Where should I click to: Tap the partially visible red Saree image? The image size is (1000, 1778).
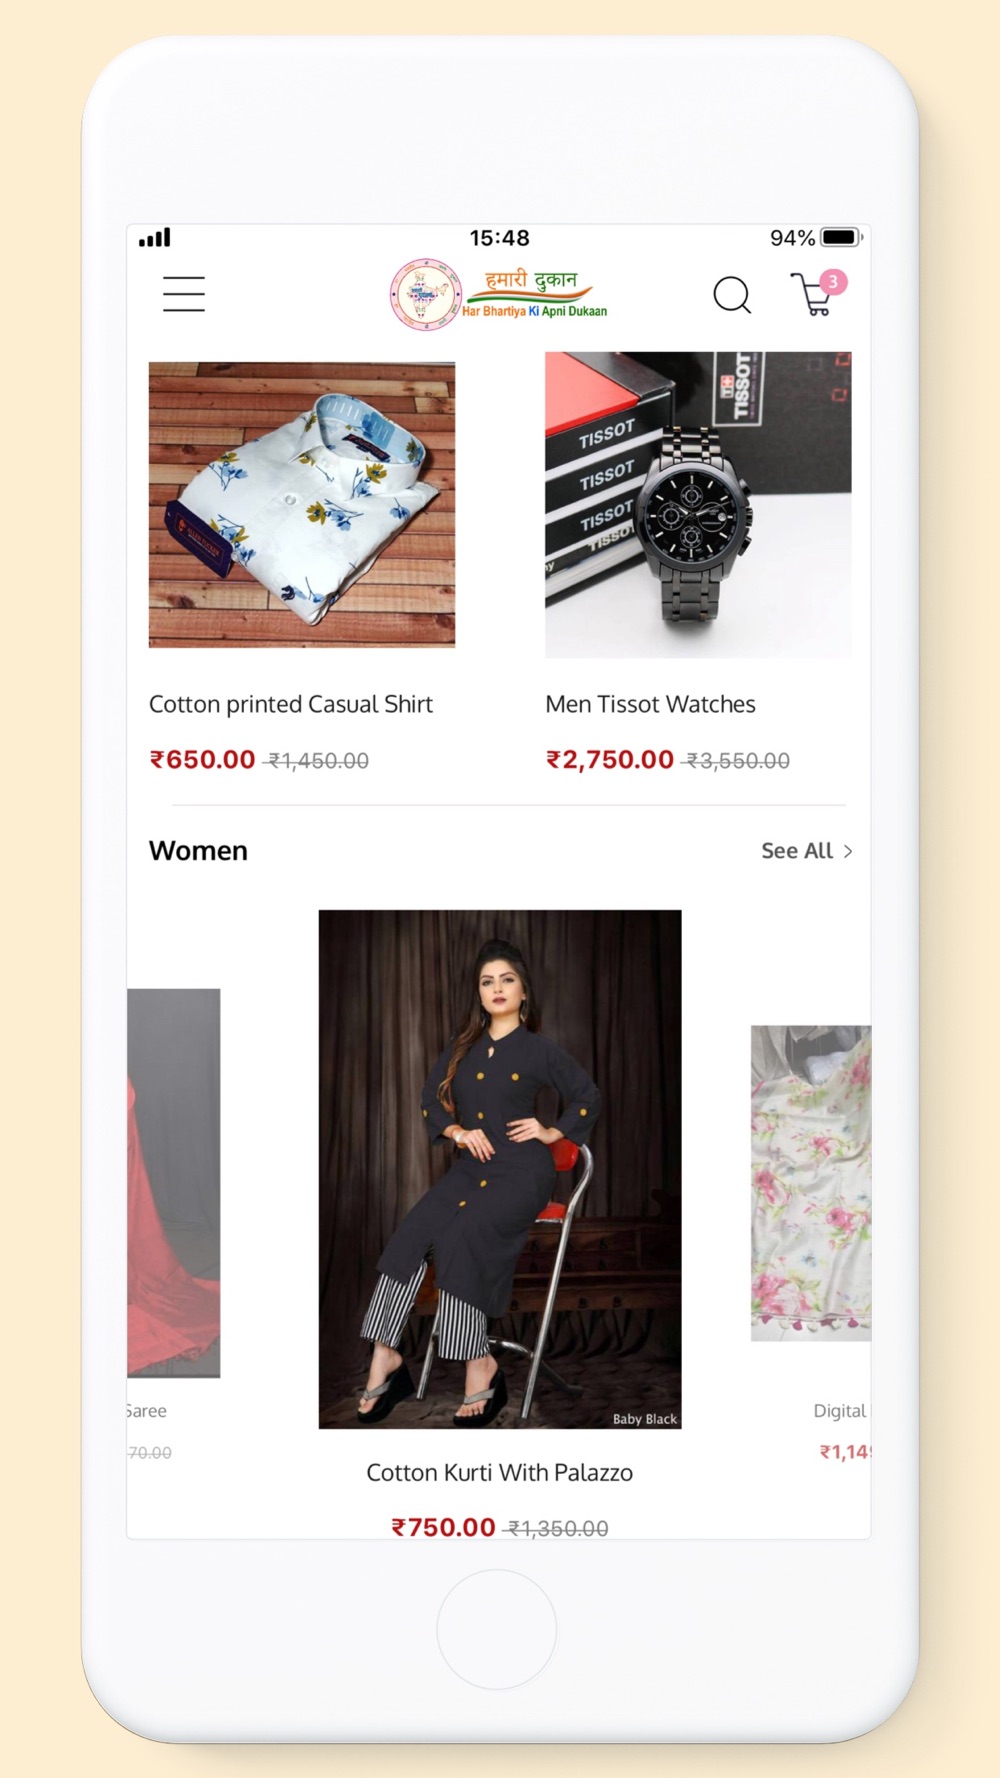pyautogui.click(x=174, y=1183)
